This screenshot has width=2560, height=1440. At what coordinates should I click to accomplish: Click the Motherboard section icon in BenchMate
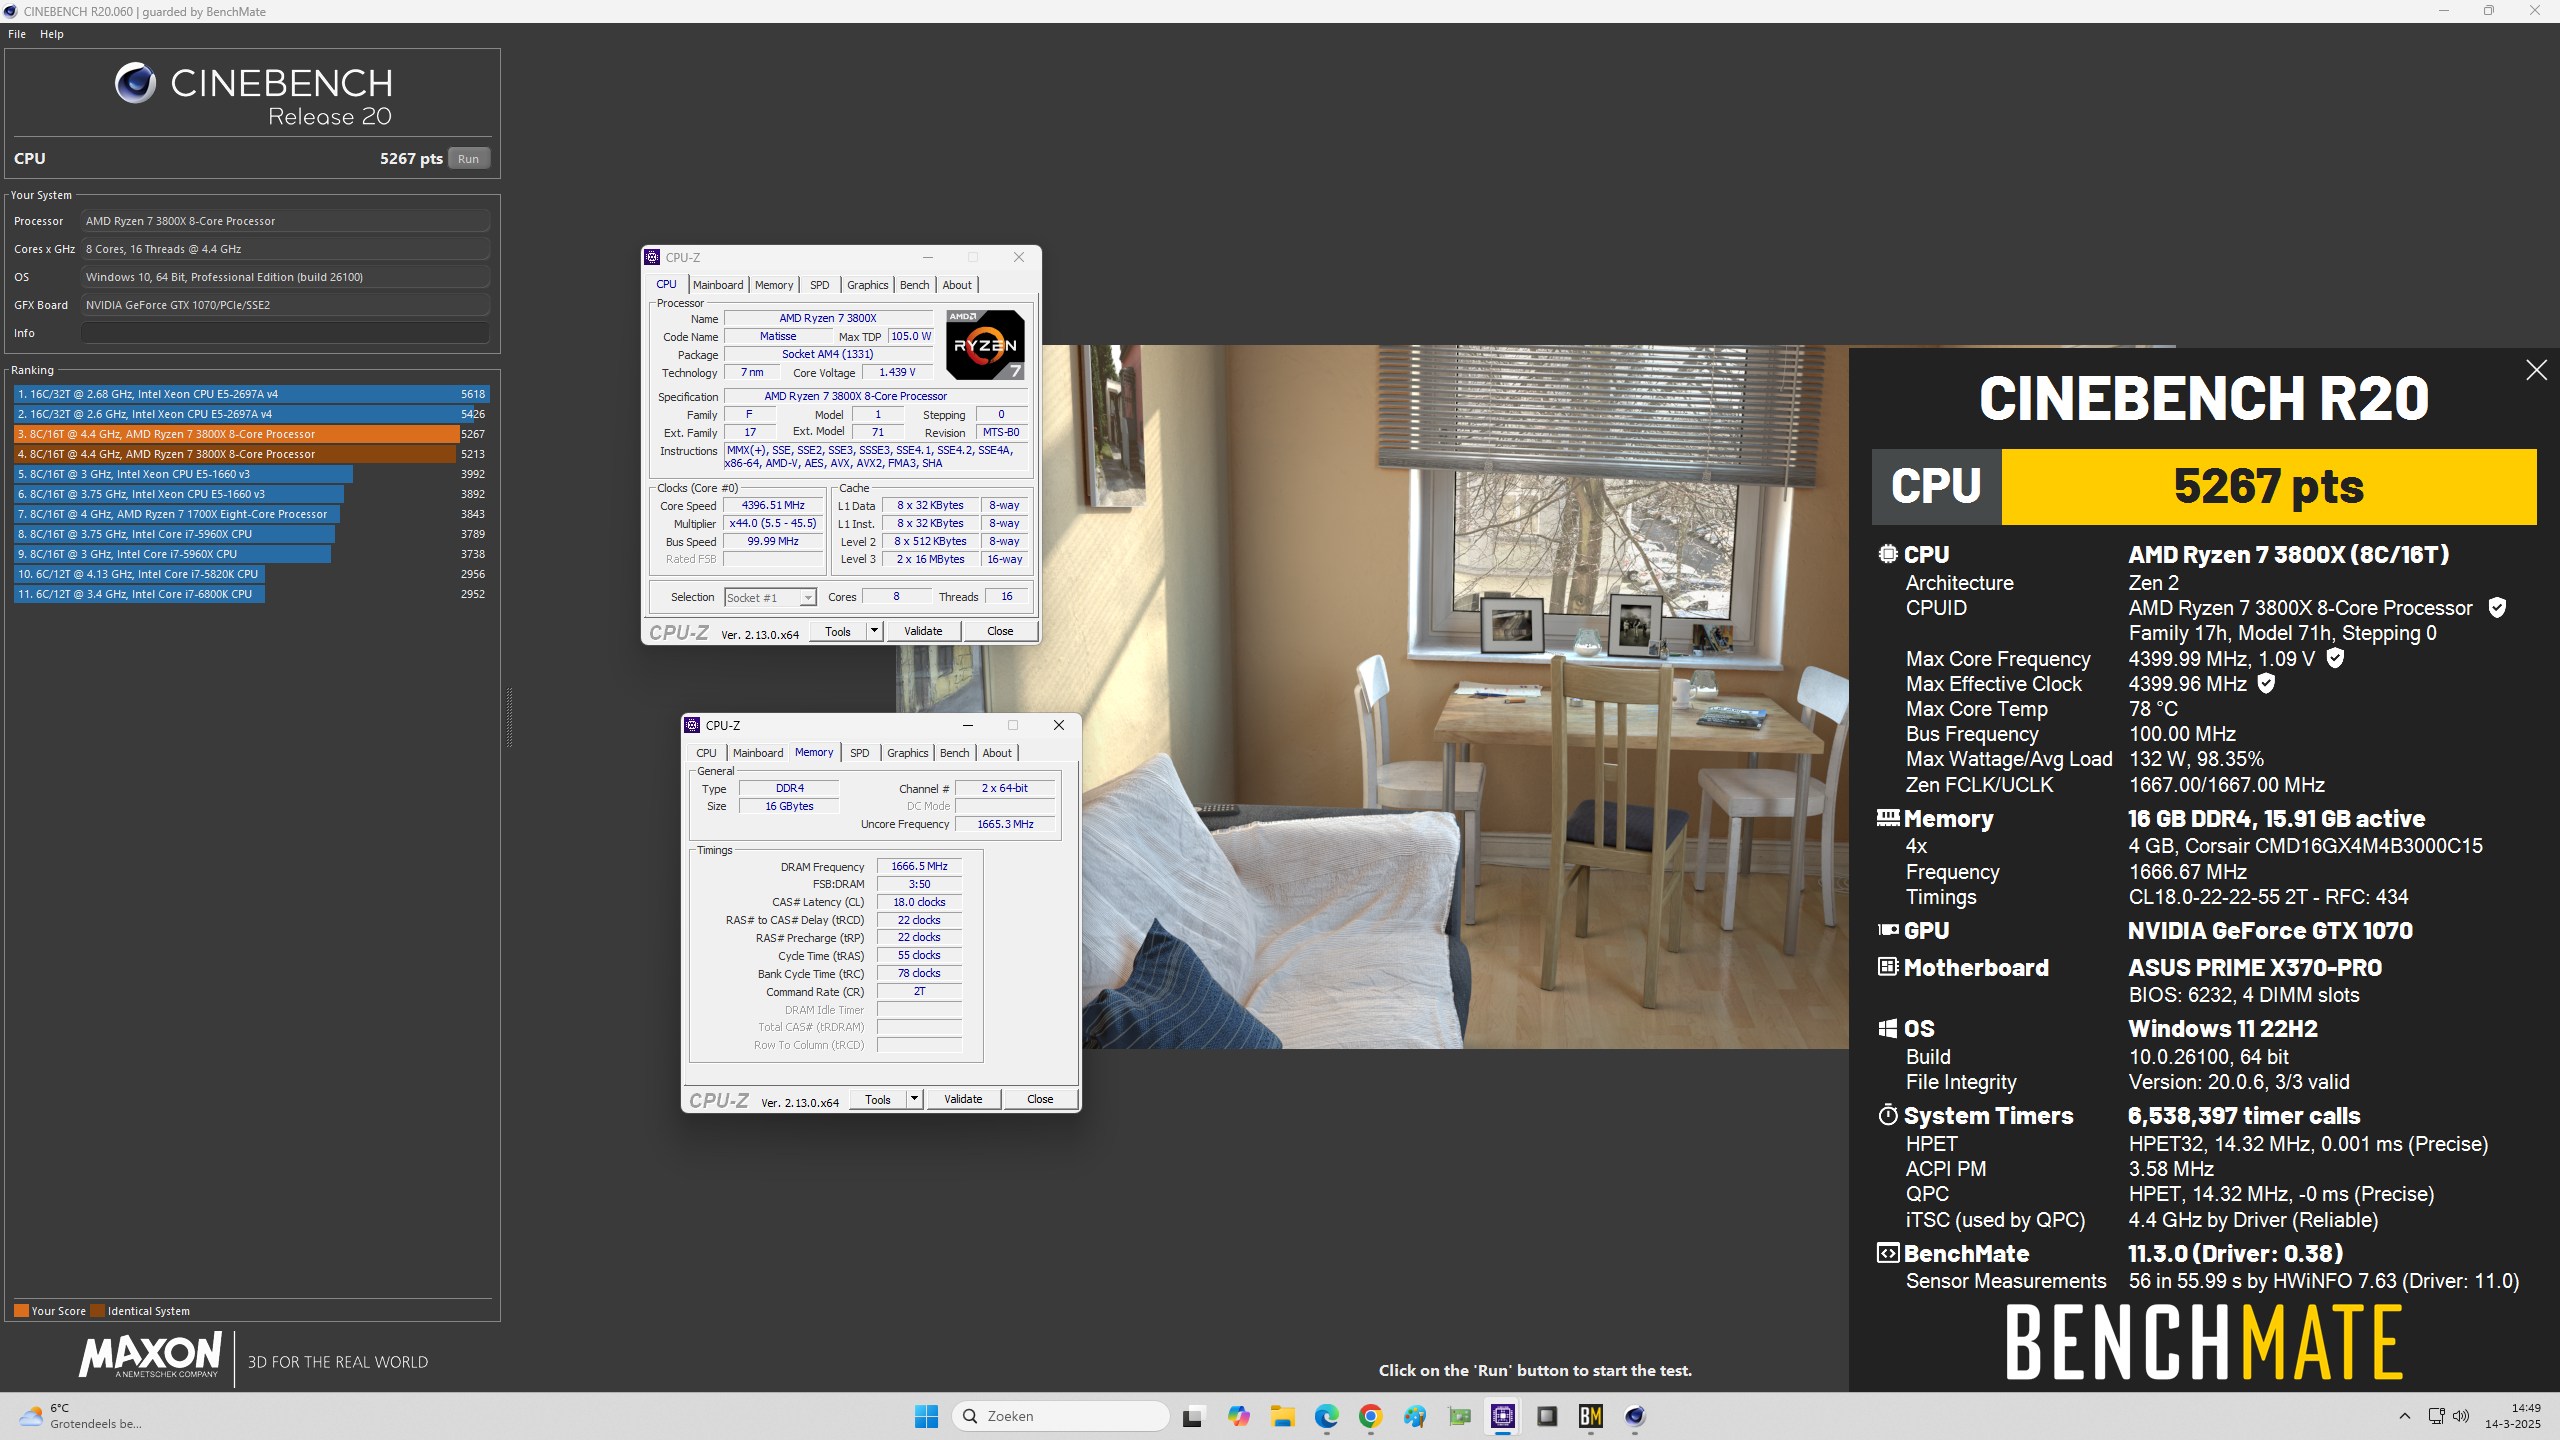point(1888,967)
